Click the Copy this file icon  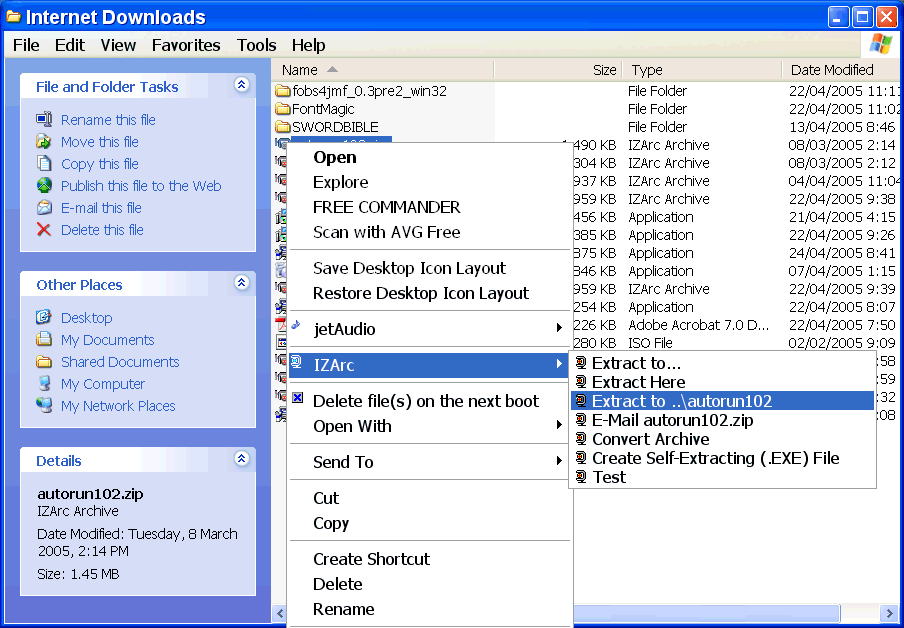(44, 163)
